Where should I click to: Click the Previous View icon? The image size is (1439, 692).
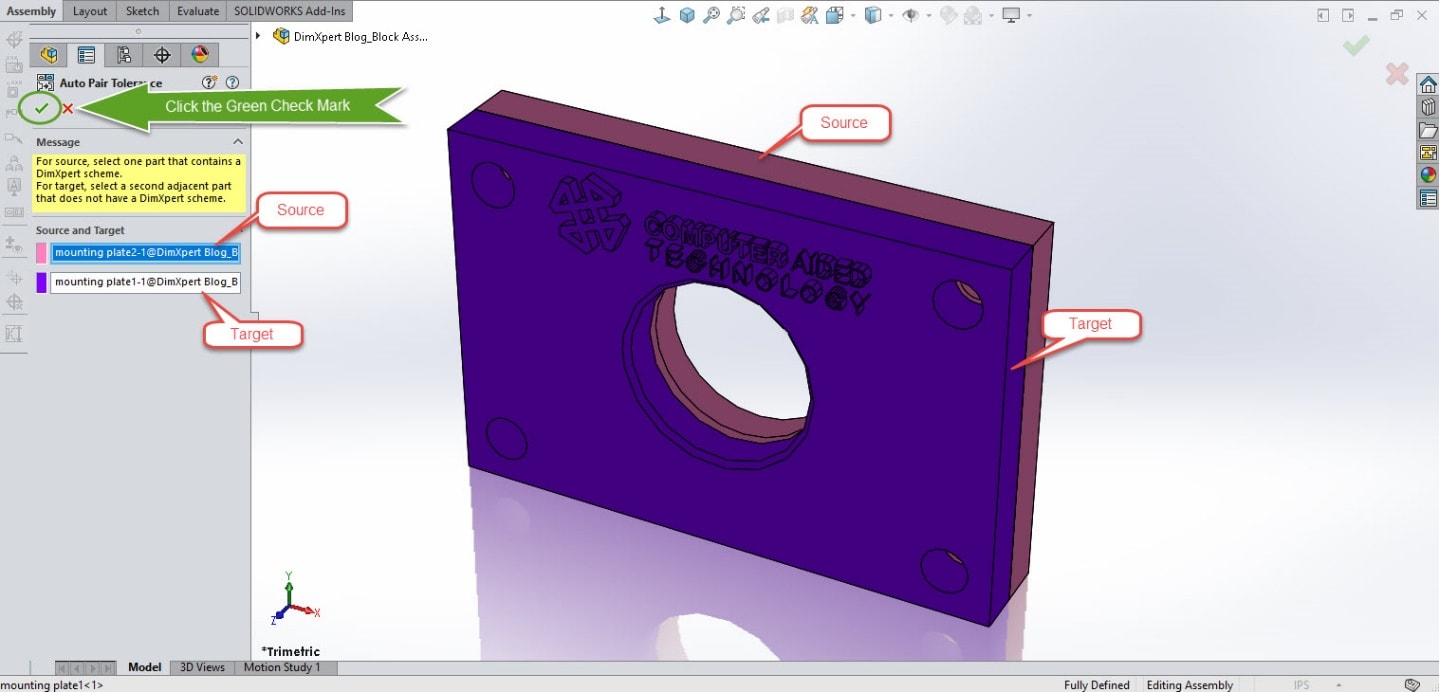761,15
